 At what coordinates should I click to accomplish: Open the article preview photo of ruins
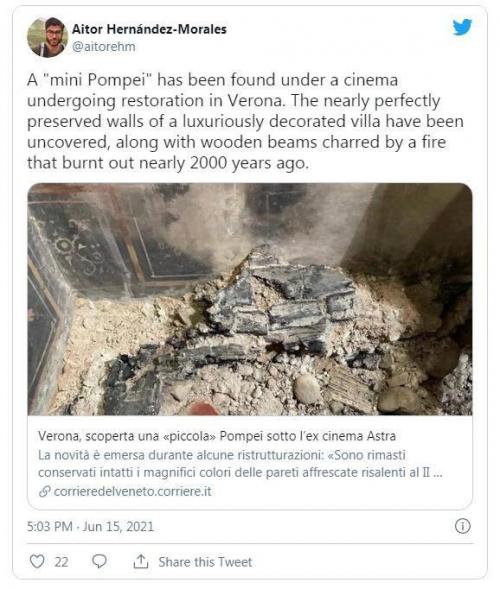(250, 299)
